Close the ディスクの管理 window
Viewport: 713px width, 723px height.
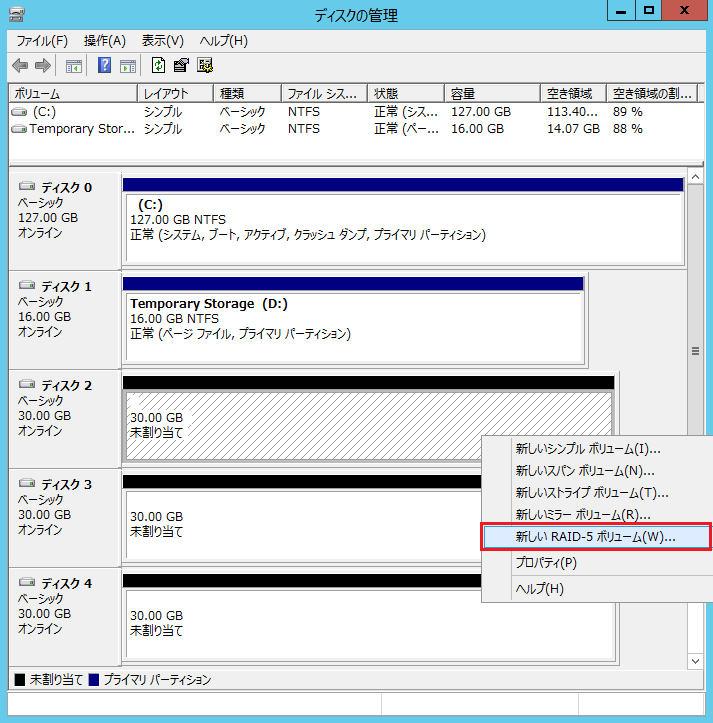pos(684,11)
